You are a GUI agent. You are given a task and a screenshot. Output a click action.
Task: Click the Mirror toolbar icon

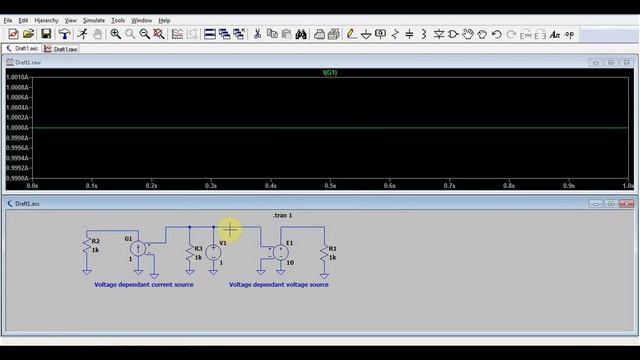pyautogui.click(x=540, y=34)
